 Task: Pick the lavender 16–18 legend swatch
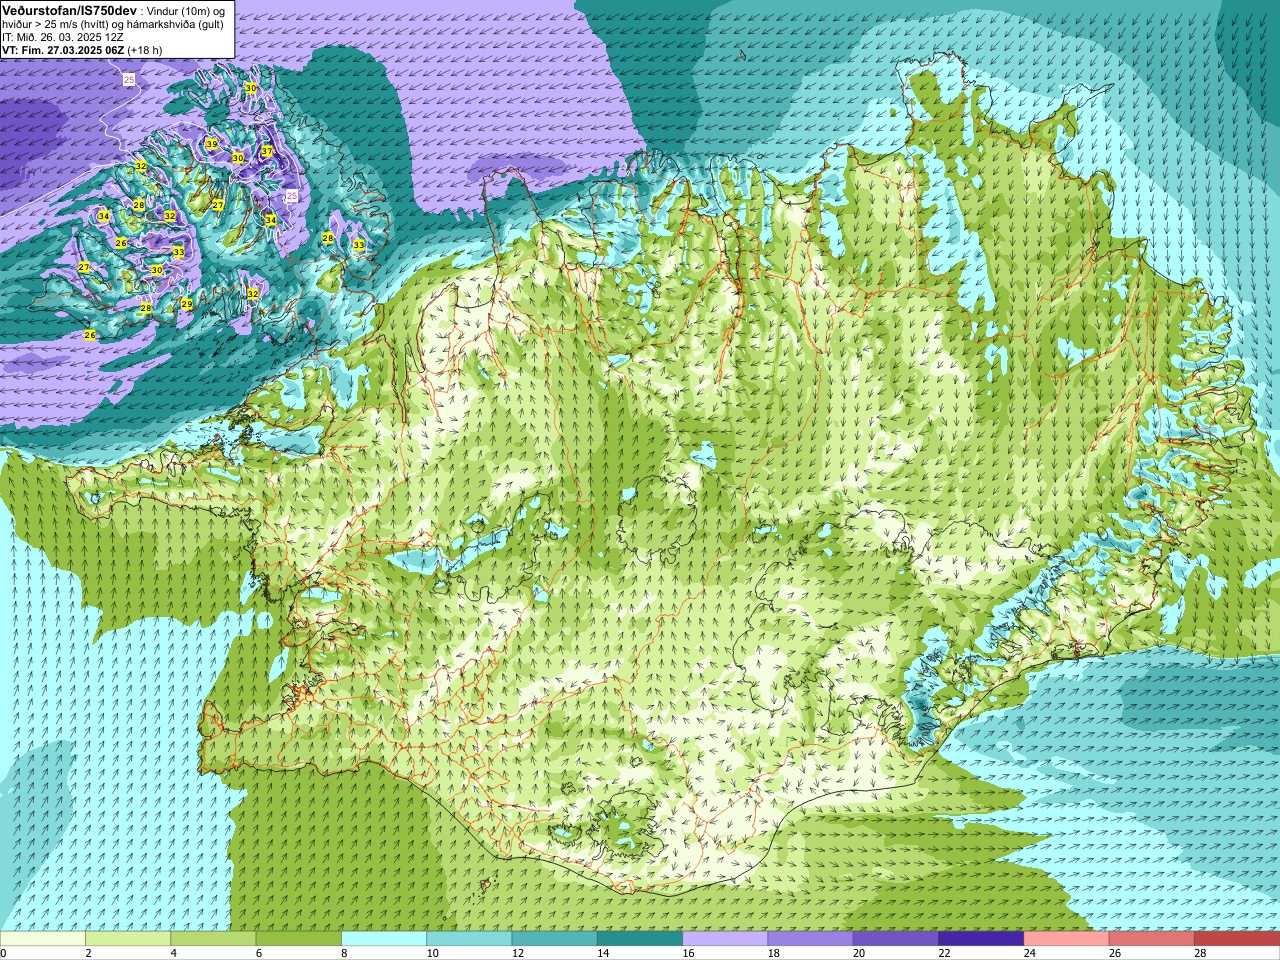[x=725, y=939]
